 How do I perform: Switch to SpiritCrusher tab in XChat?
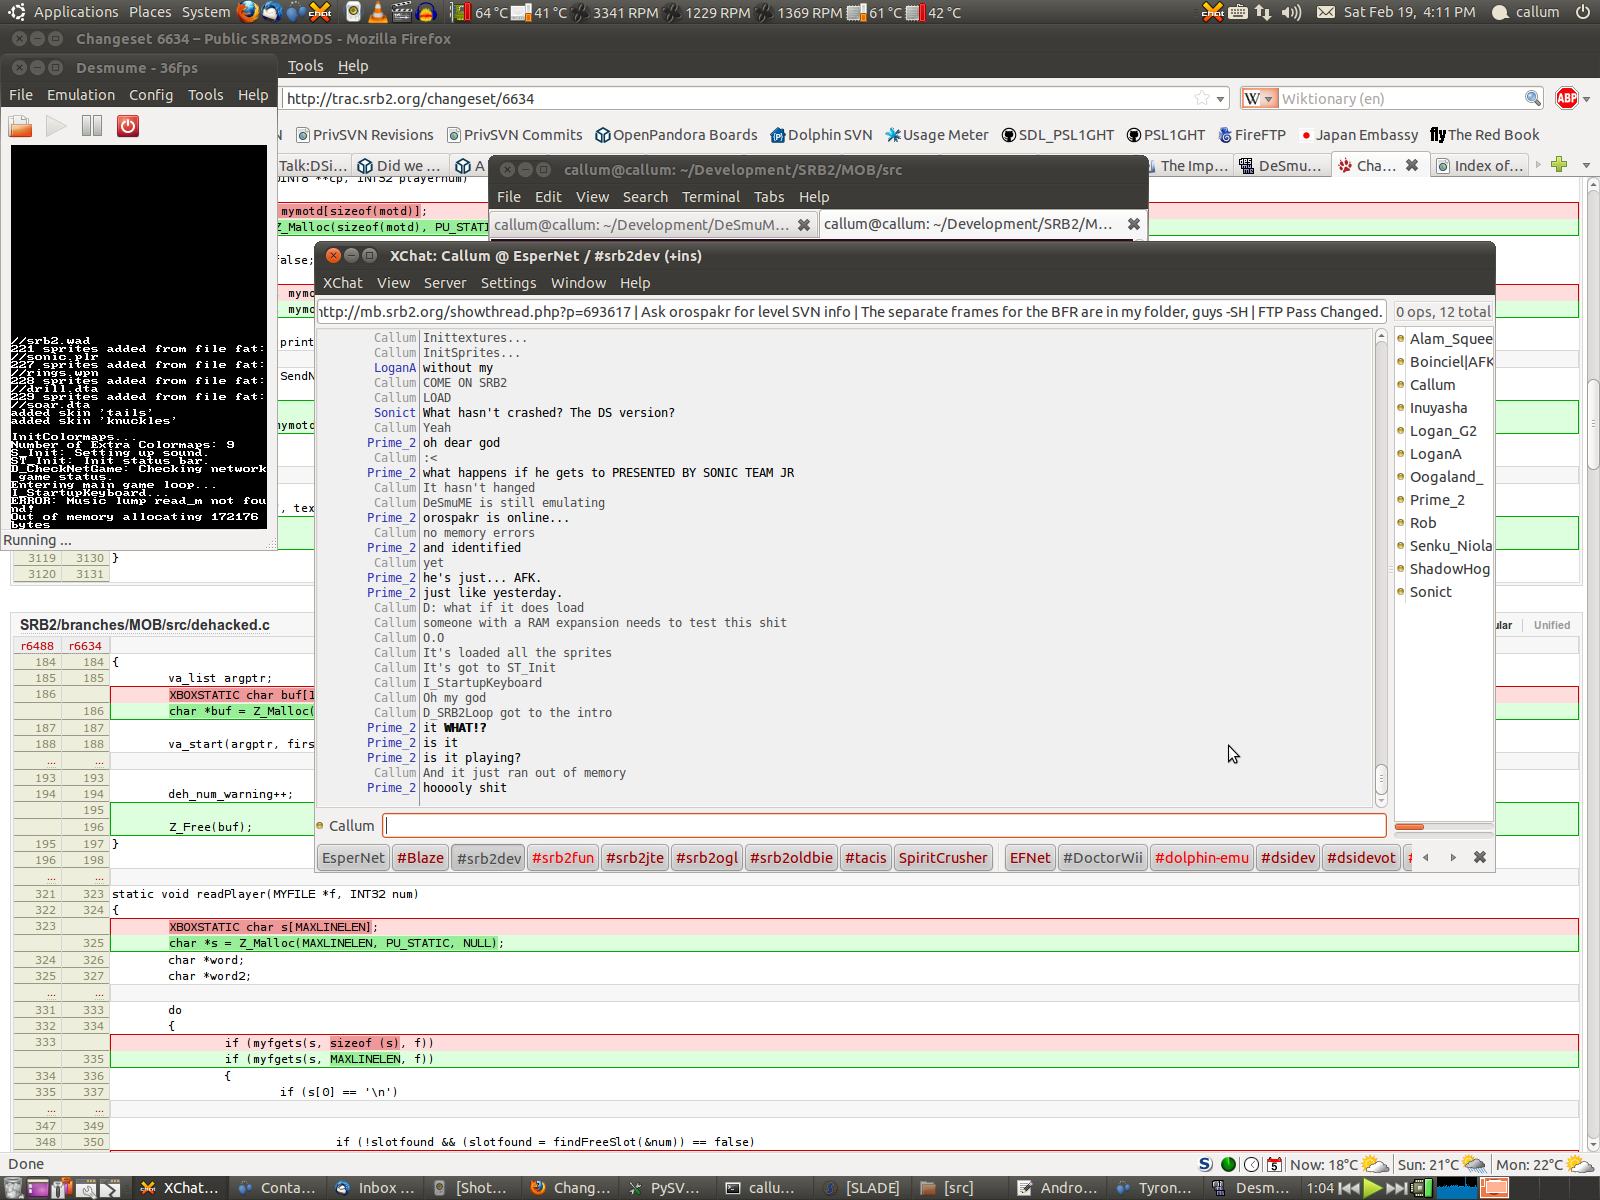(943, 857)
